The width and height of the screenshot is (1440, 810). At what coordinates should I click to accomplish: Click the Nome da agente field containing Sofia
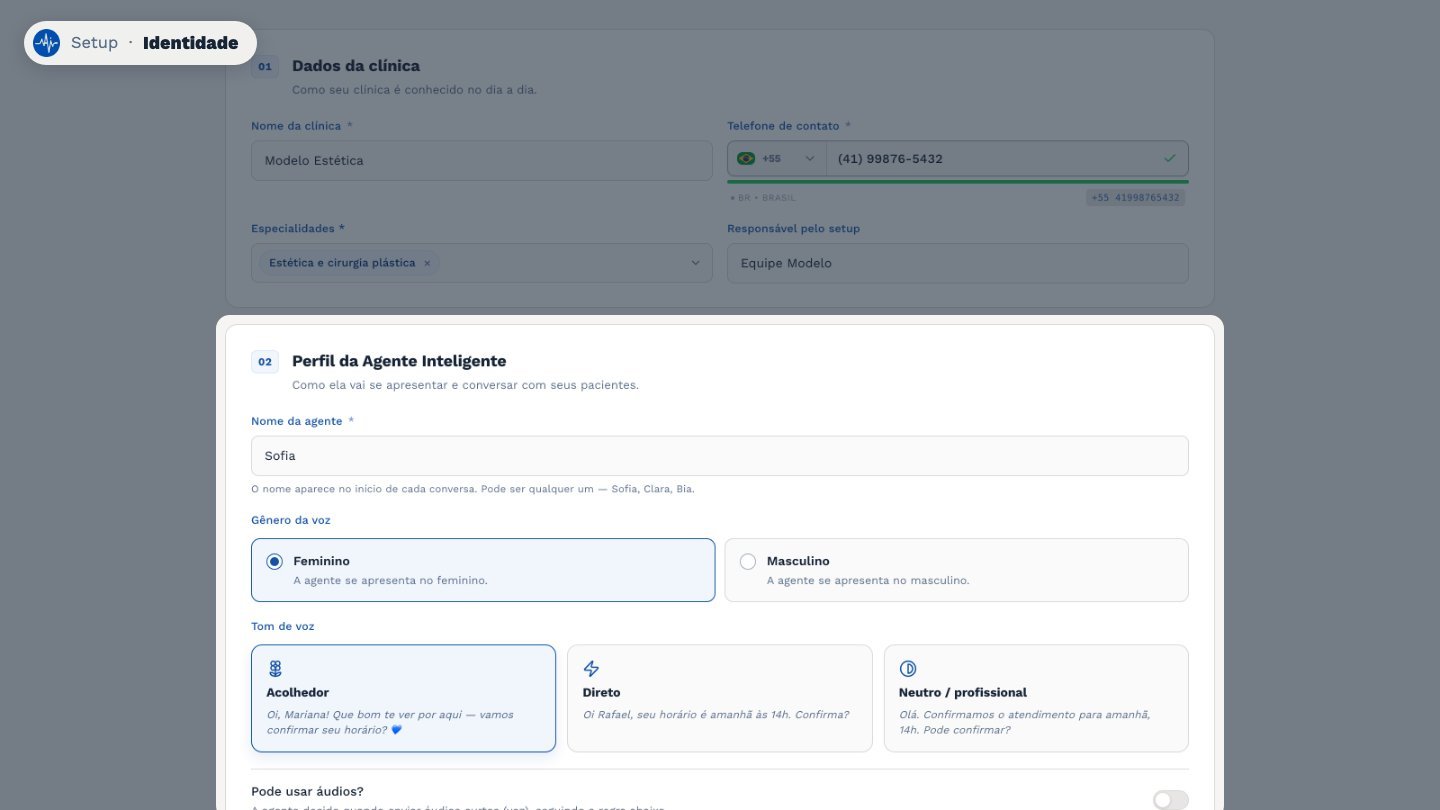point(720,456)
